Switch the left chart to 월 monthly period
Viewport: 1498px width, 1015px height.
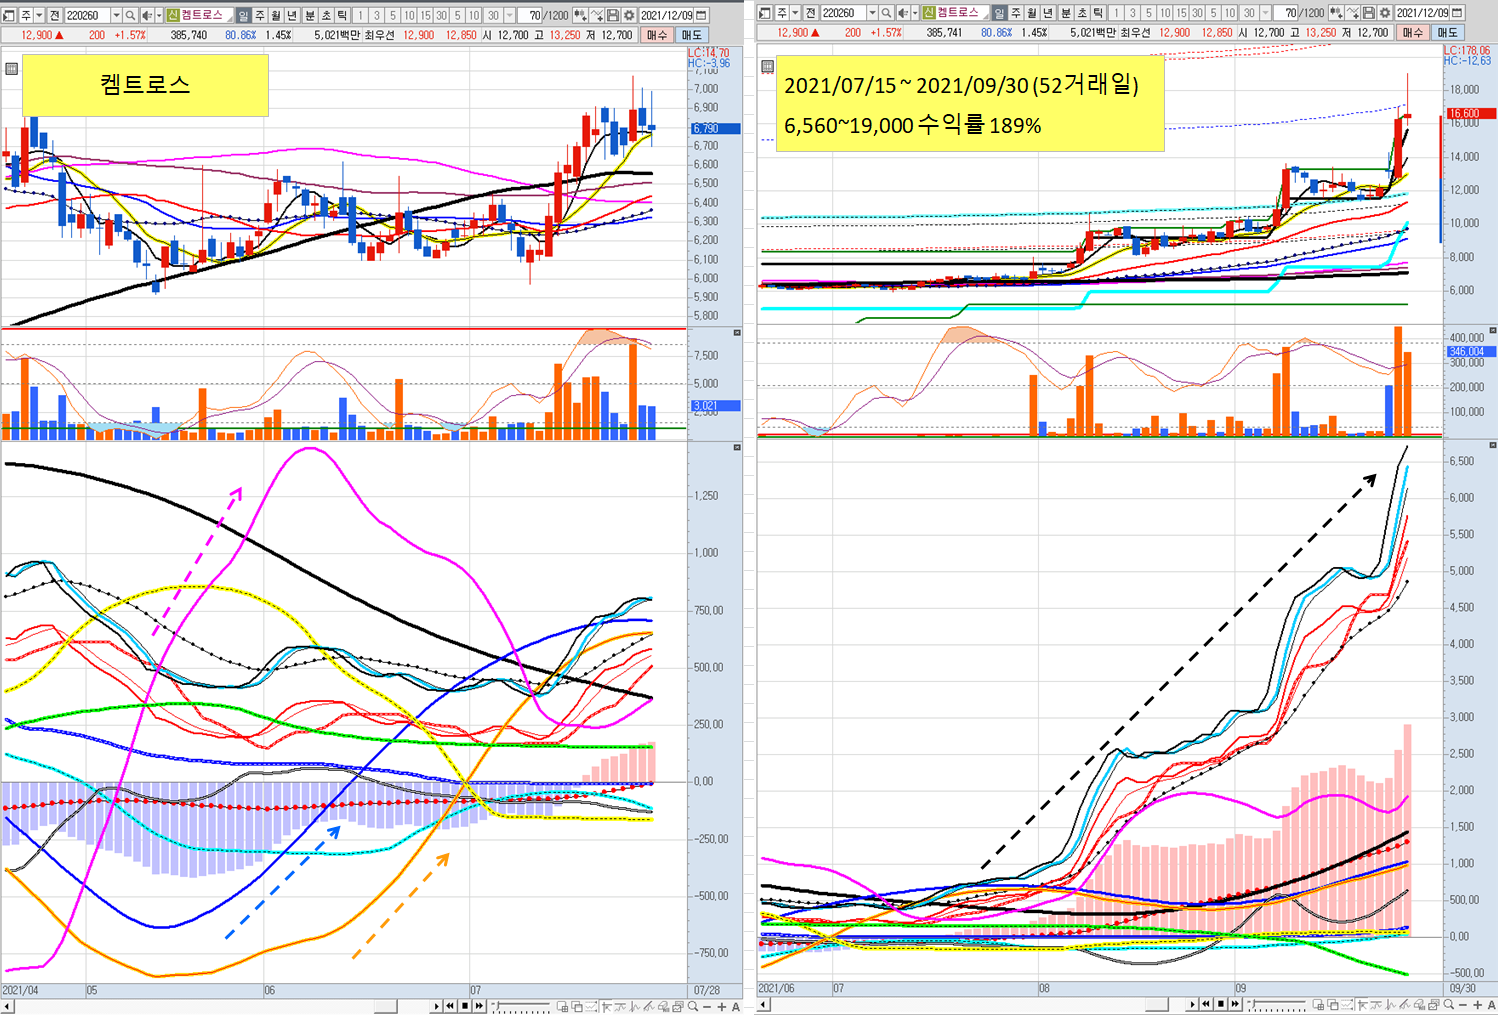[276, 15]
